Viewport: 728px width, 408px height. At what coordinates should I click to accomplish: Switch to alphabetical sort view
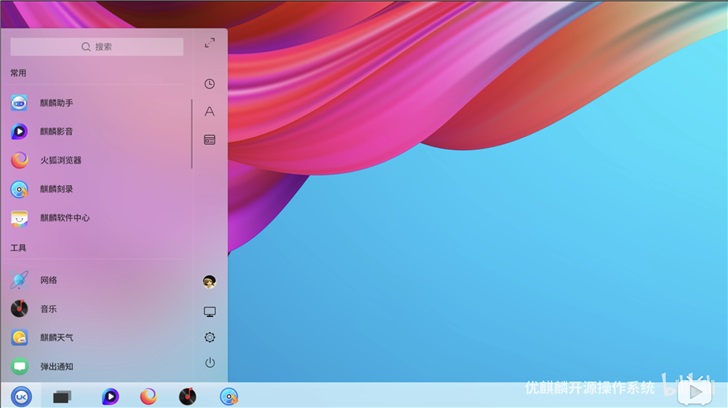tap(209, 112)
